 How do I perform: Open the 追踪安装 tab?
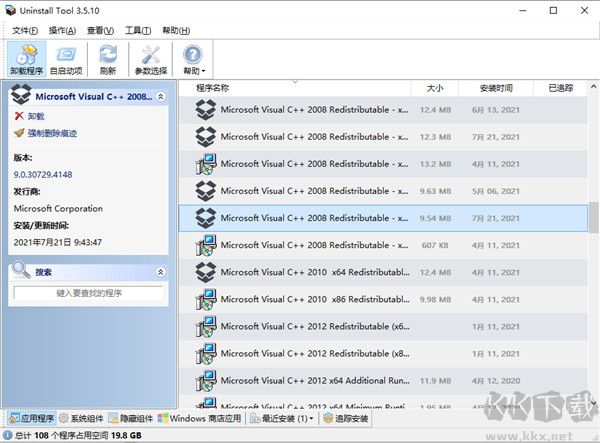[x=345, y=418]
